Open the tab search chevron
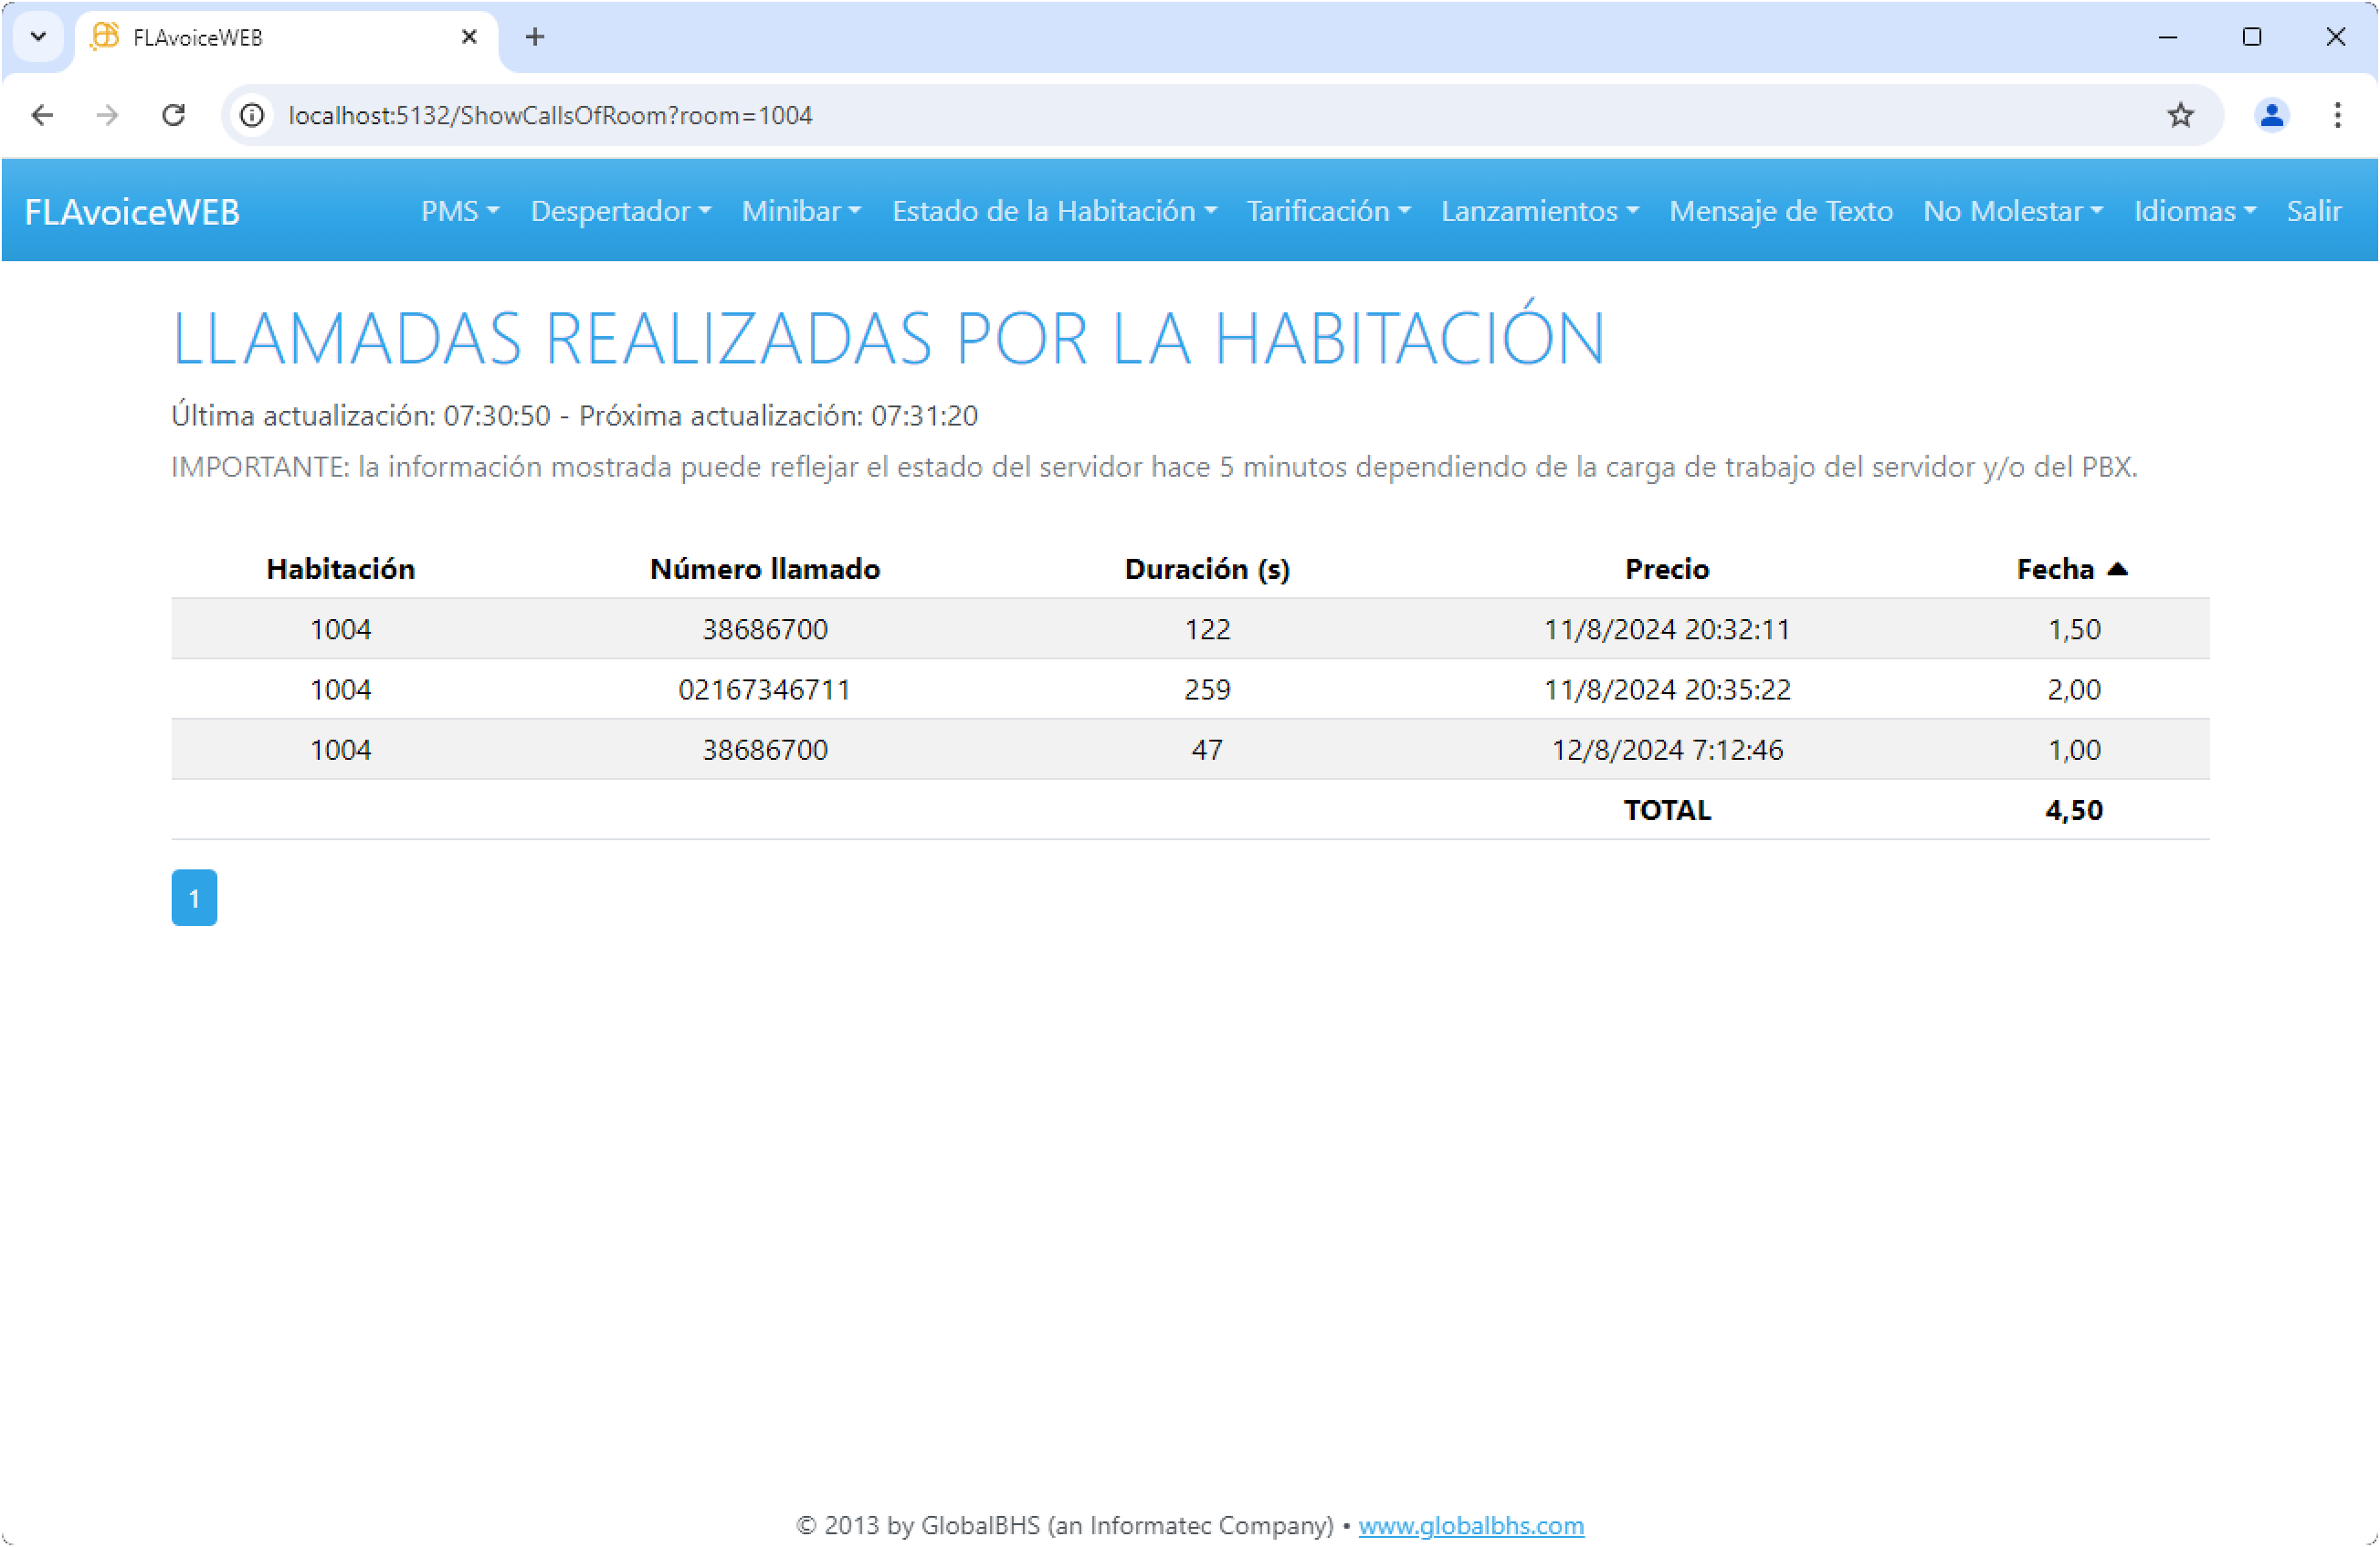The image size is (2380, 1547). [38, 37]
